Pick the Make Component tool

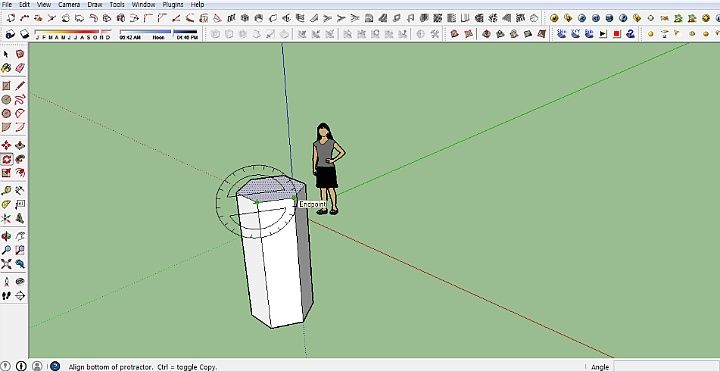tap(20, 54)
